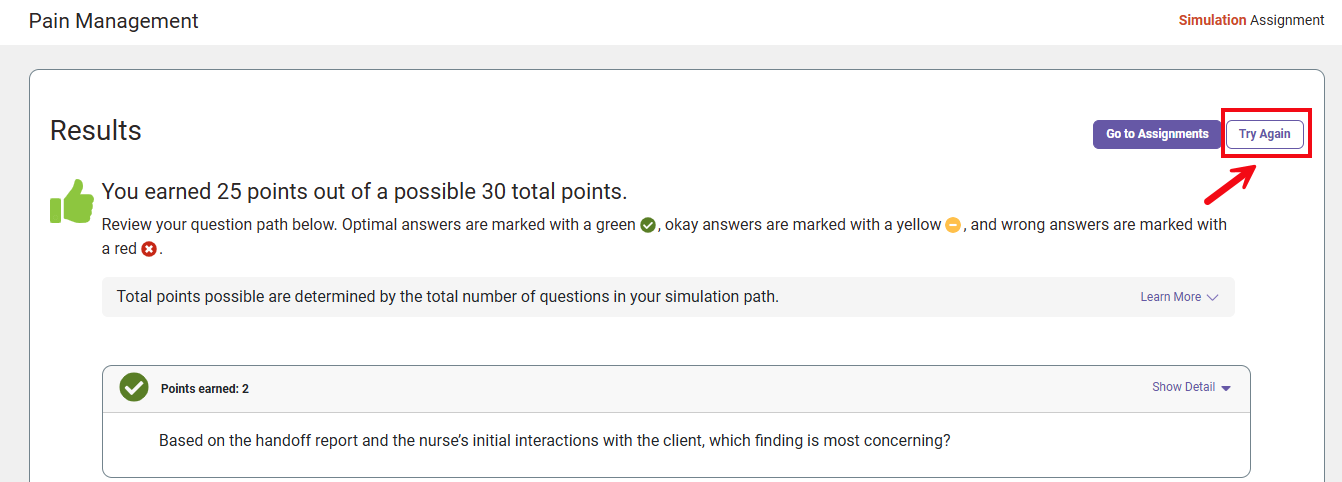Click the Assignment word in header
This screenshot has height=482, width=1342.
1287,20
